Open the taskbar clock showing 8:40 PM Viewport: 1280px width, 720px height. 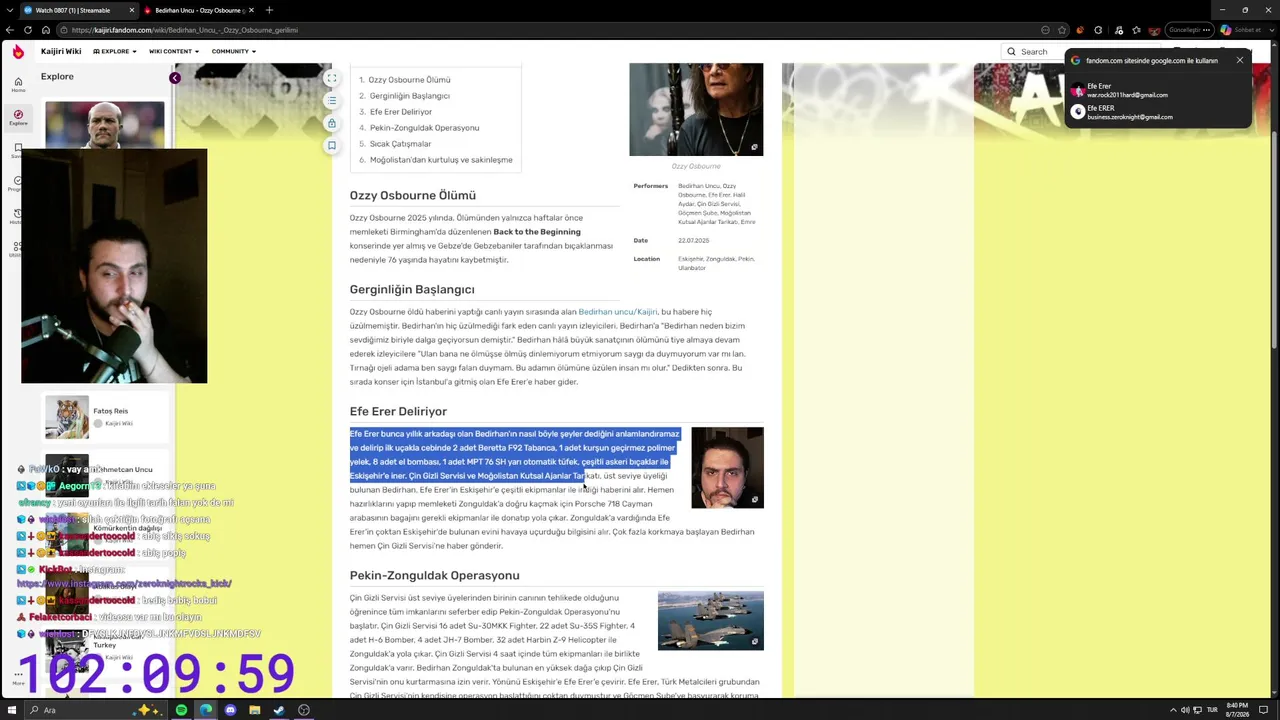[1236, 710]
